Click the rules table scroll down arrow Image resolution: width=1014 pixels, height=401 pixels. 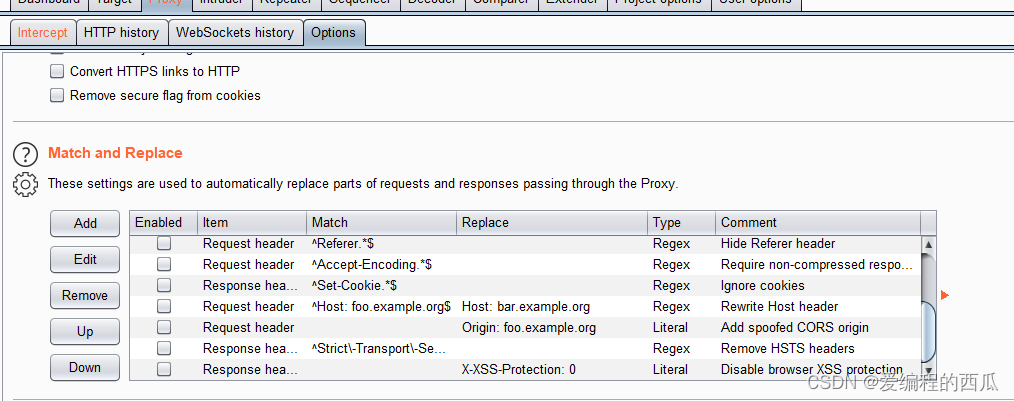point(928,370)
